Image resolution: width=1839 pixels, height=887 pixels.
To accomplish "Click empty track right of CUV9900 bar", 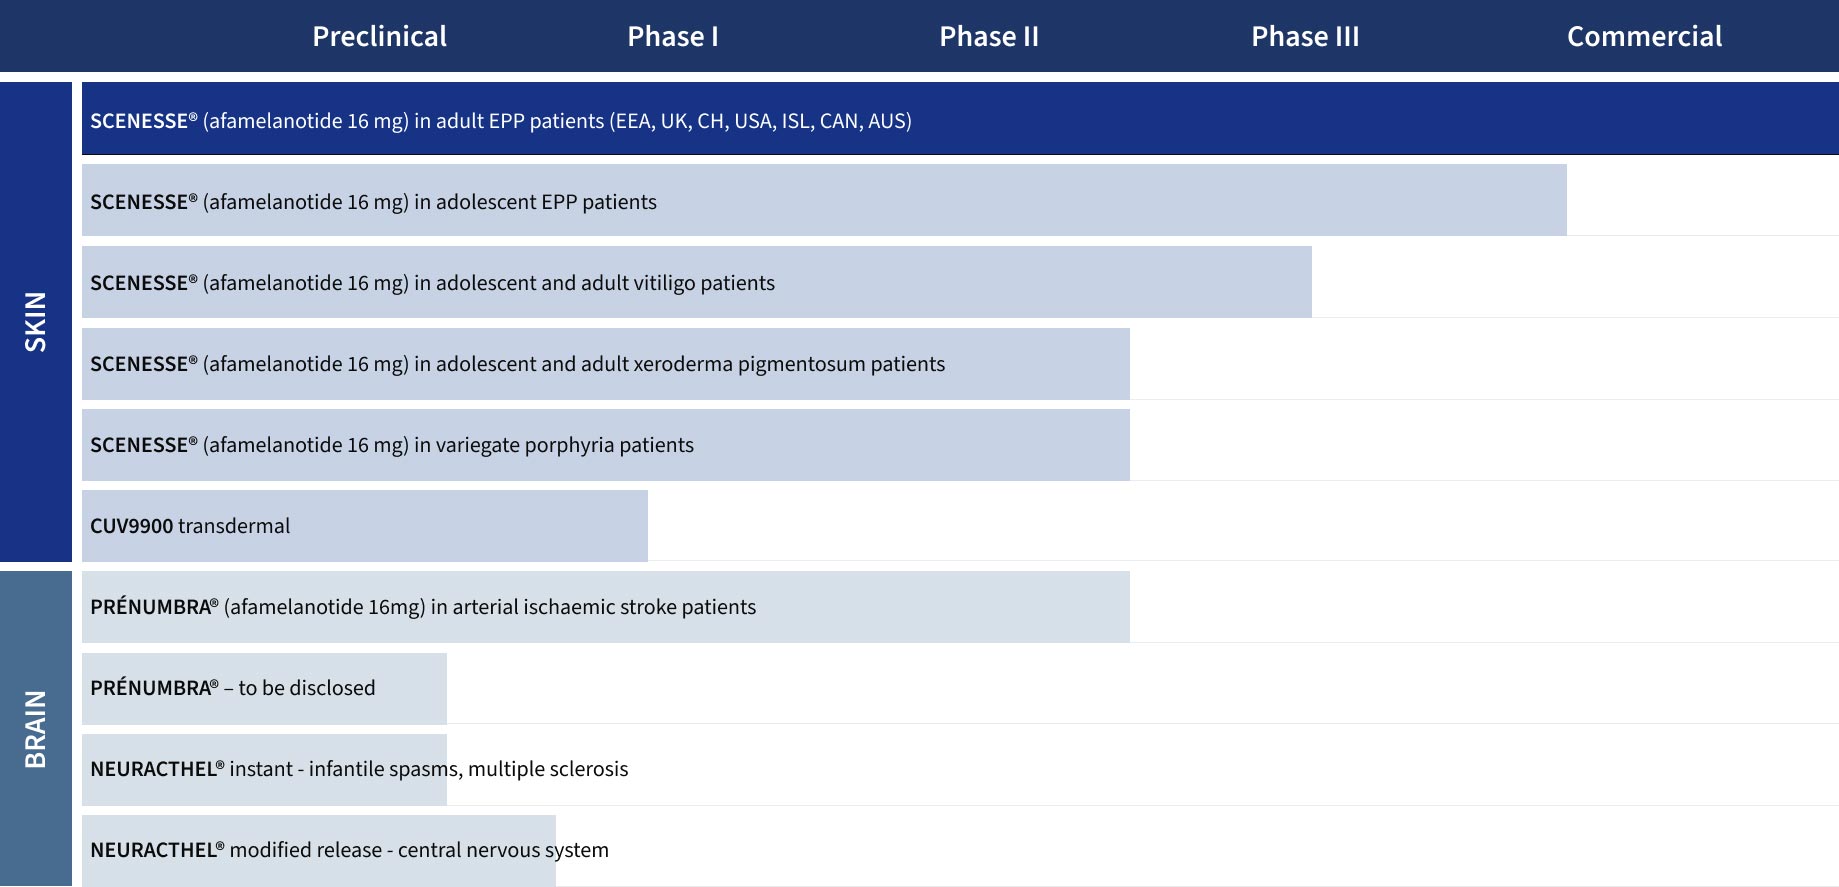I will tap(1240, 526).
